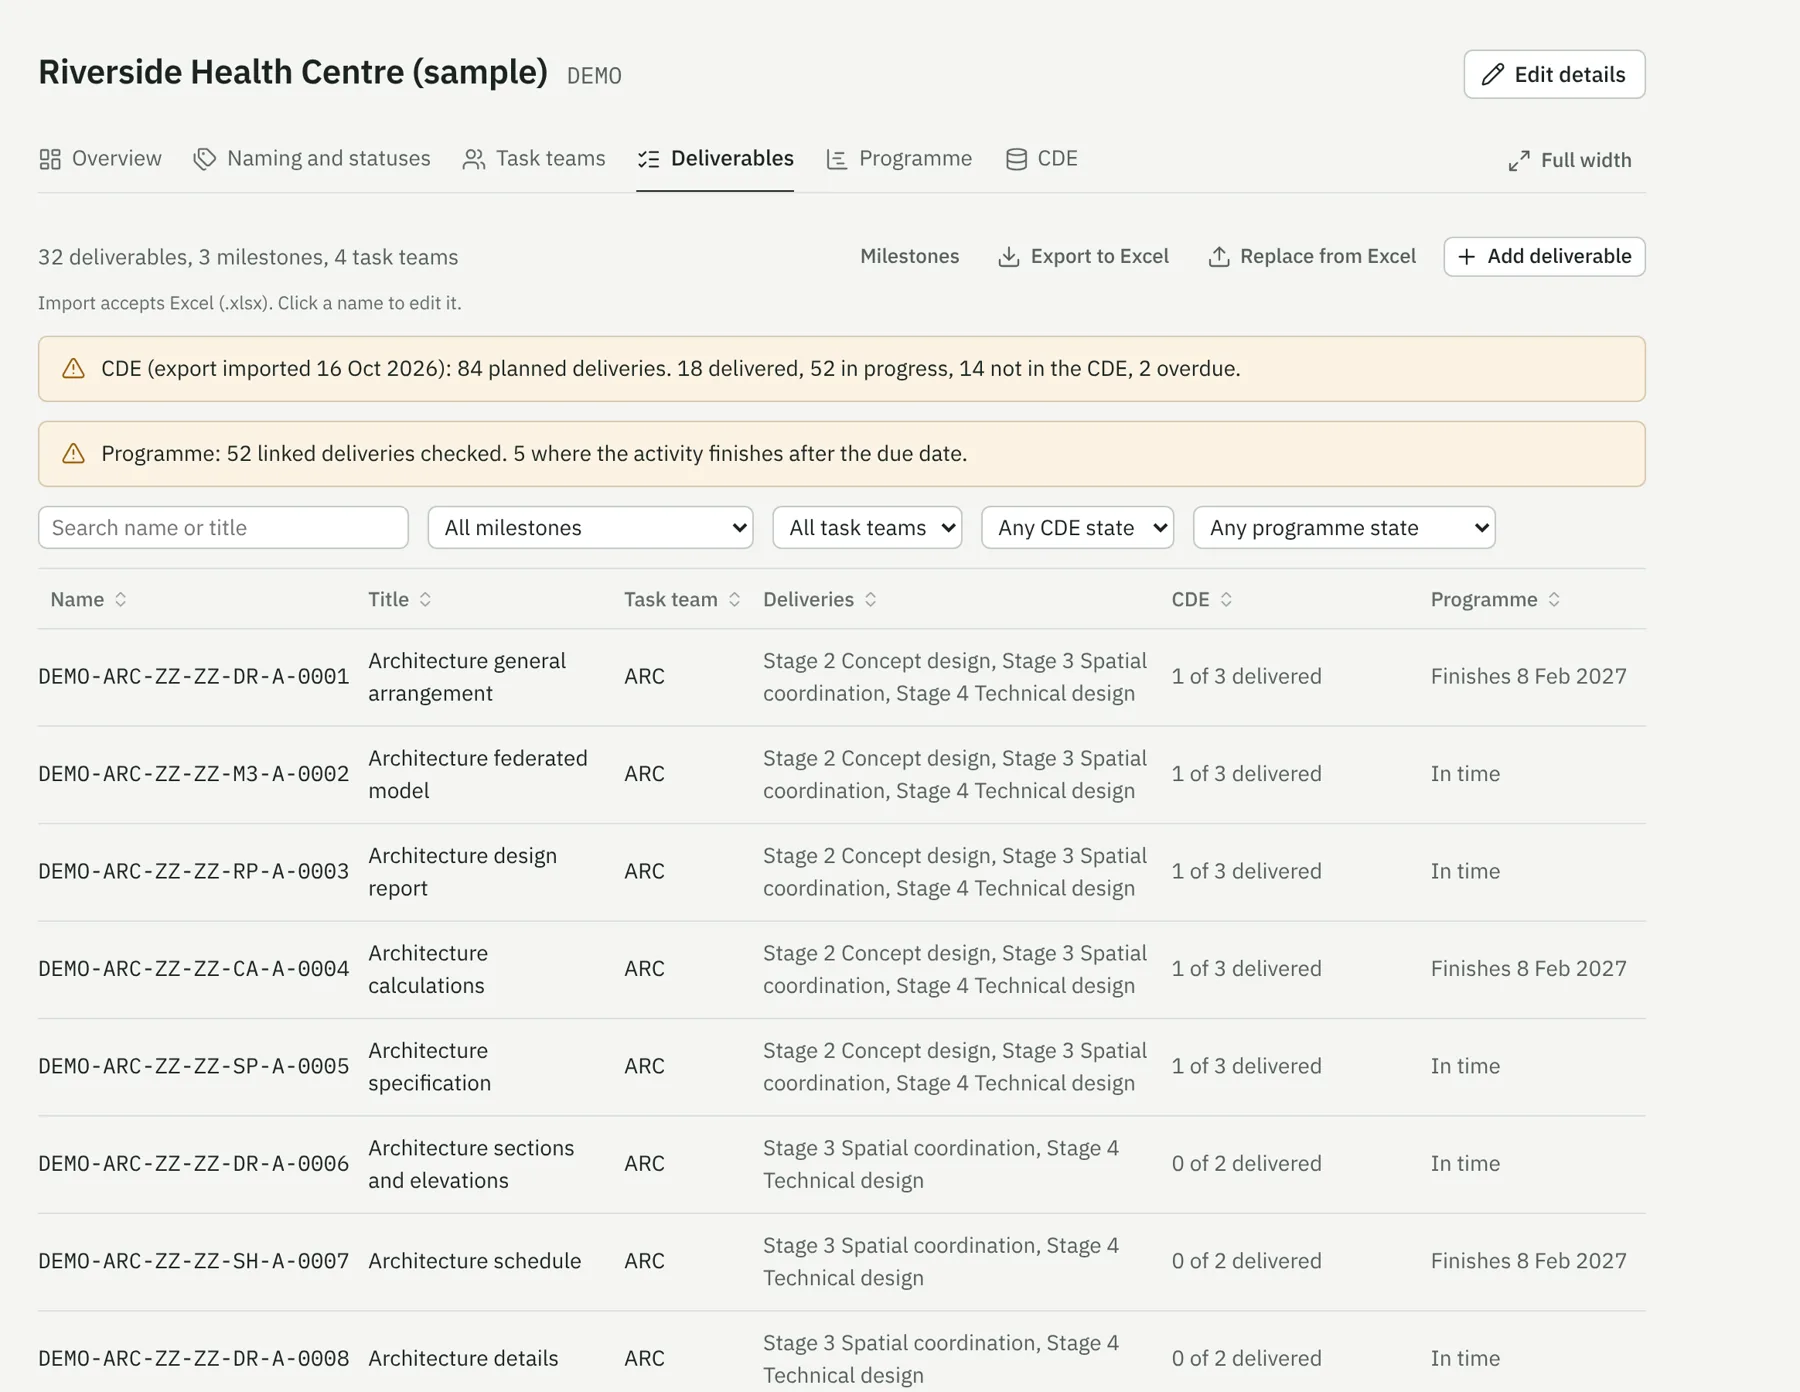Click the download icon for Export to Excel
Viewport: 1800px width, 1392px height.
[x=1009, y=257]
